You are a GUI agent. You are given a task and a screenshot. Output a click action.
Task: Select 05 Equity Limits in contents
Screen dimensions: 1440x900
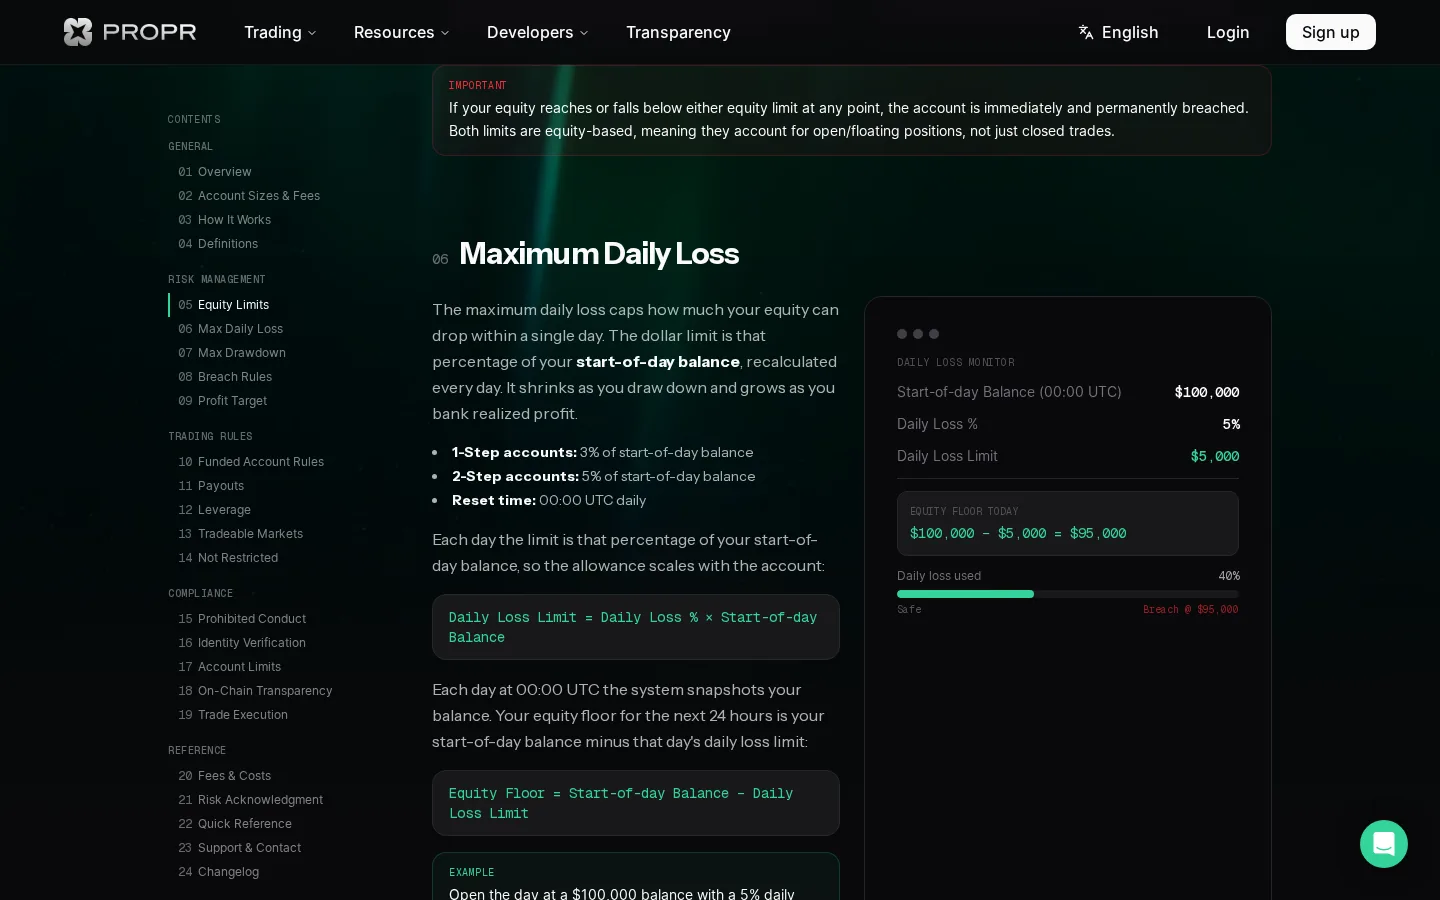pos(224,305)
